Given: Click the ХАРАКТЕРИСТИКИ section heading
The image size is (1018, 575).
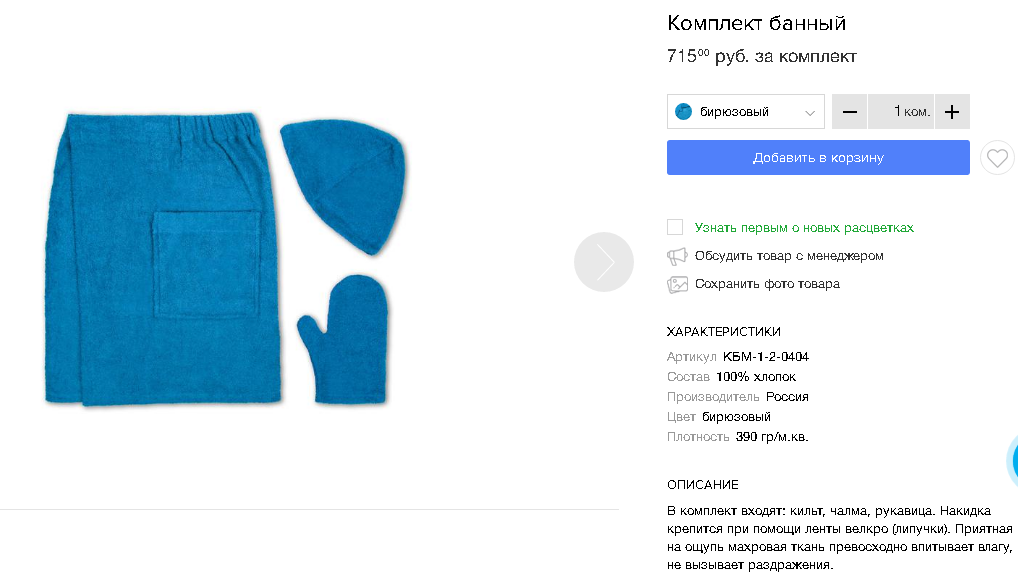Looking at the screenshot, I should coord(723,332).
